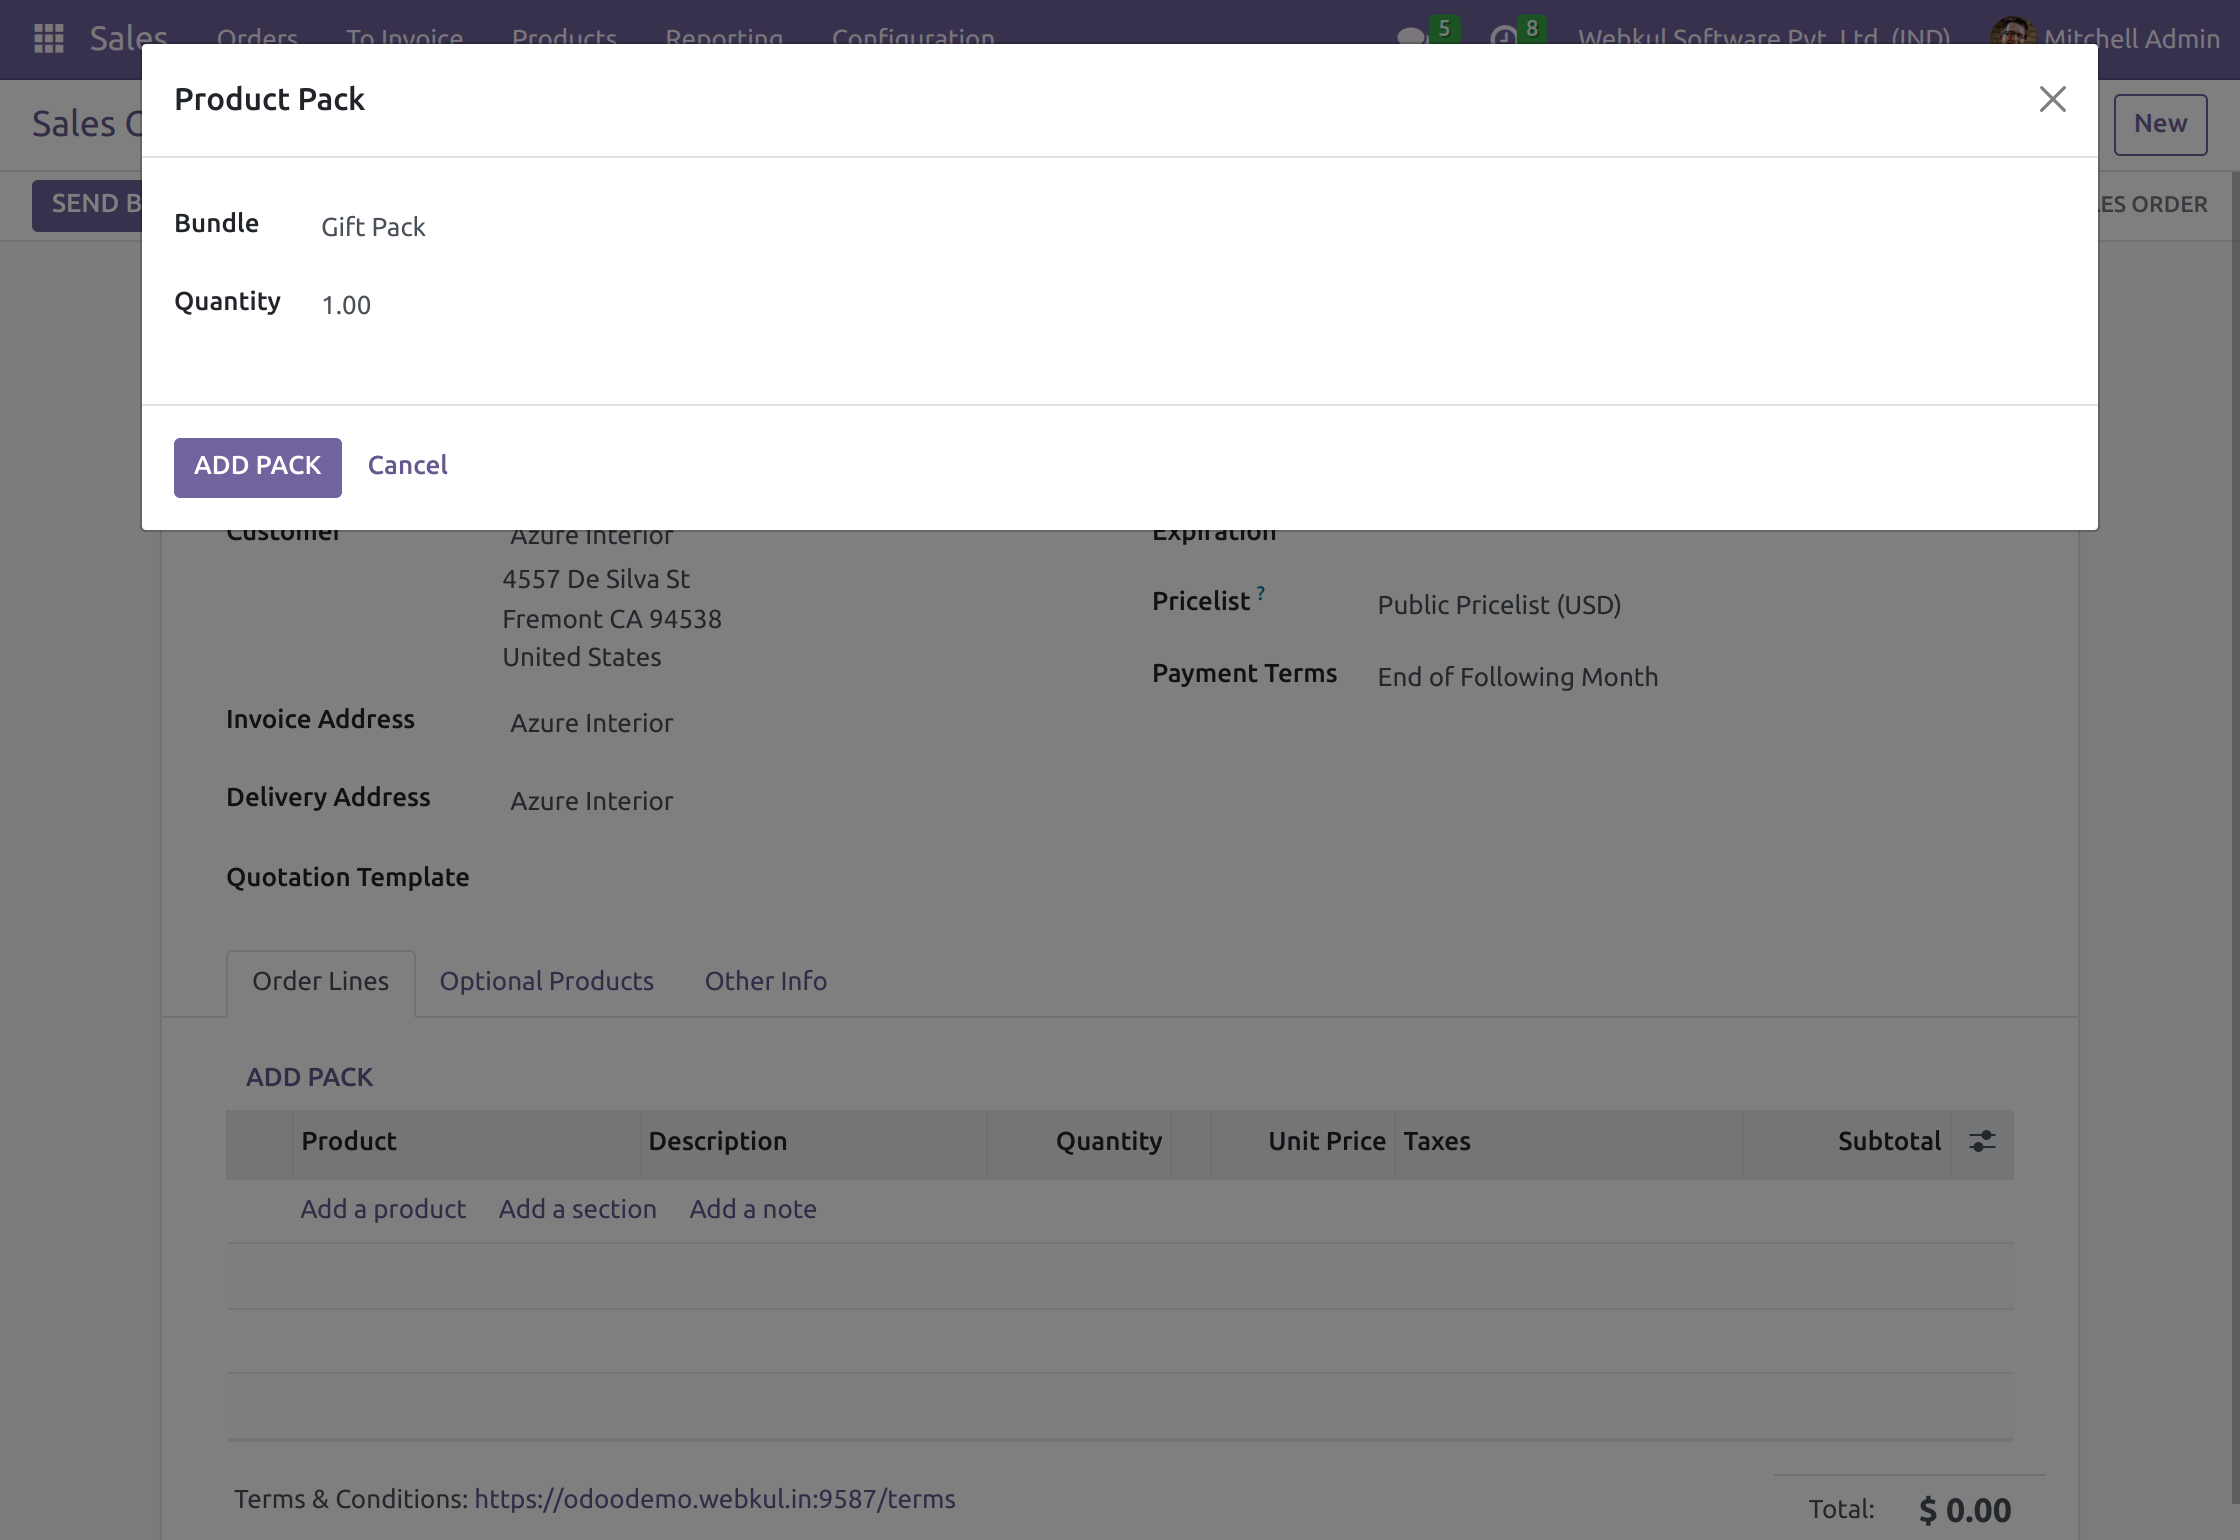Click the ADD PACK button in the dialog
The height and width of the screenshot is (1540, 2240).
pos(257,467)
